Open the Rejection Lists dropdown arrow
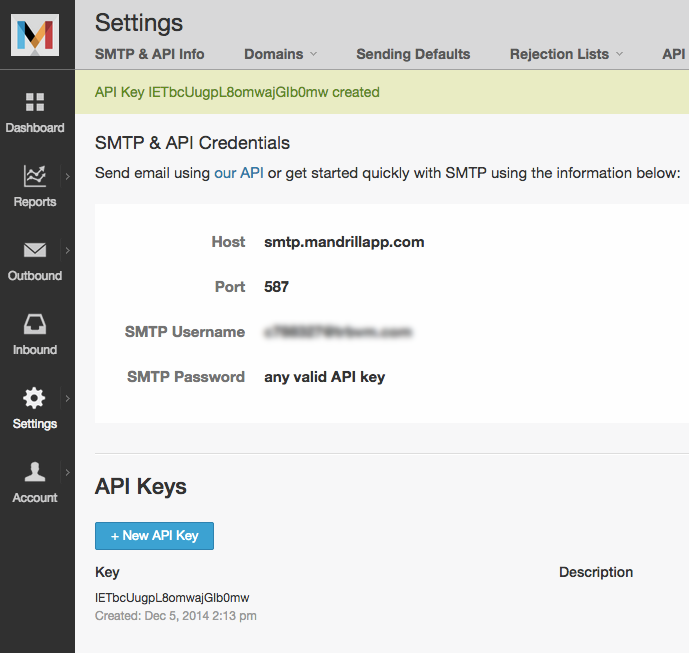The image size is (689, 653). 619,54
